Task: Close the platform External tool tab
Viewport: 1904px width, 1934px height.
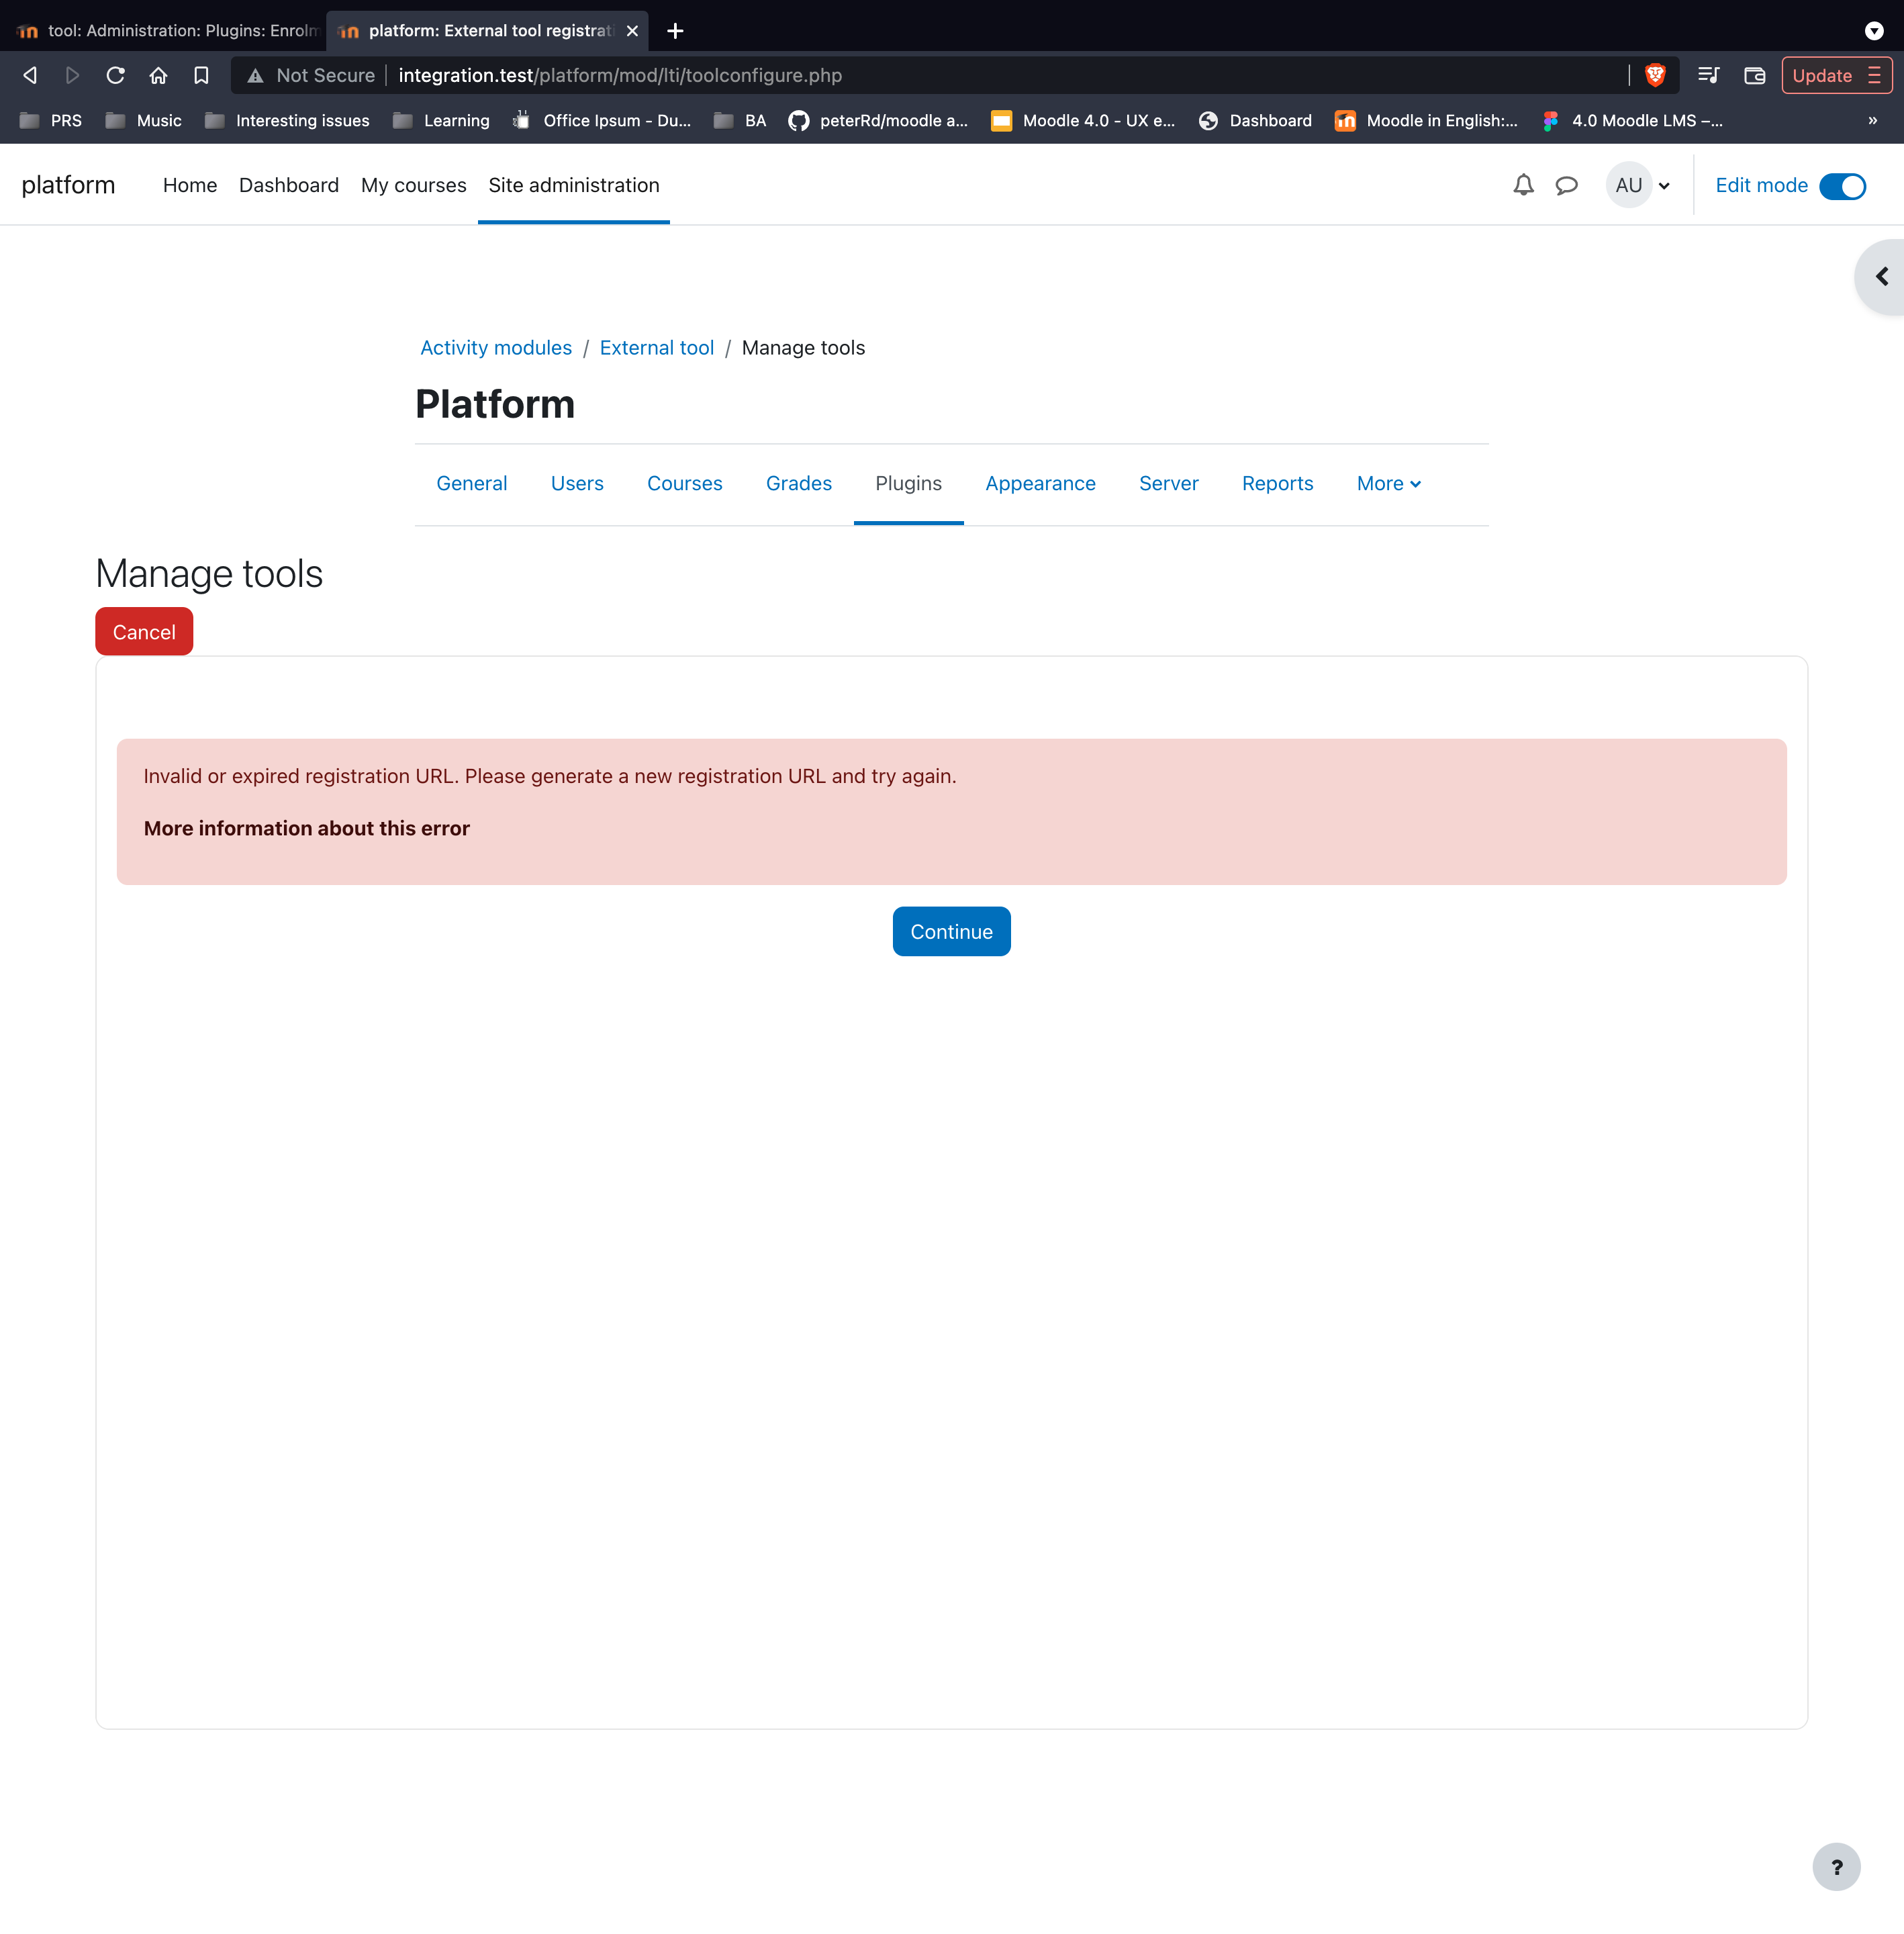Action: tap(632, 31)
